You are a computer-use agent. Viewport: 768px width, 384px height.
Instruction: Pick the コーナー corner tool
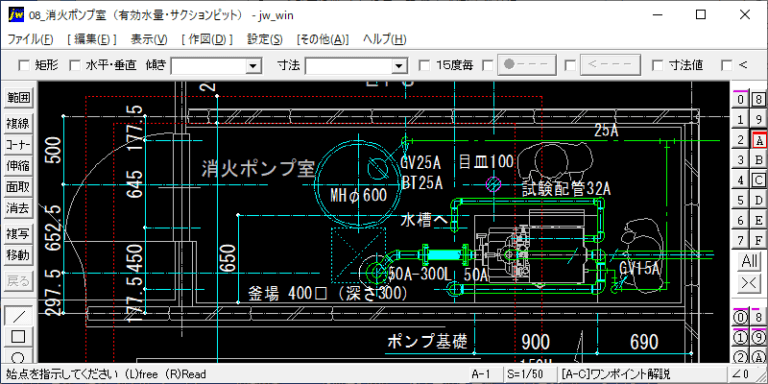click(18, 145)
